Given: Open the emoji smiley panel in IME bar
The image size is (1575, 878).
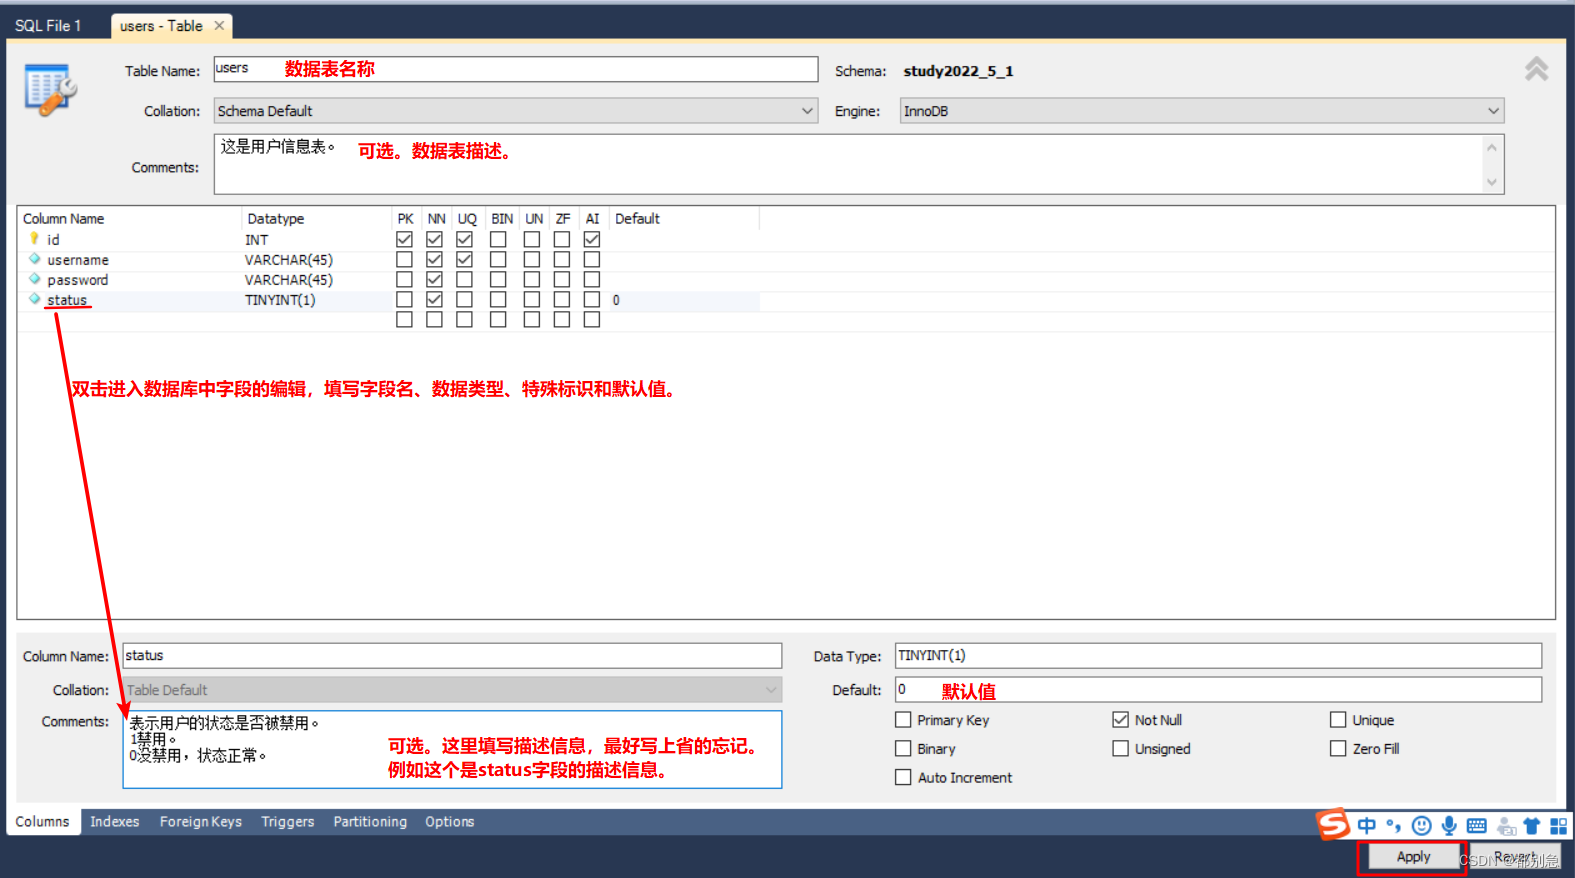Looking at the screenshot, I should coord(1421,825).
